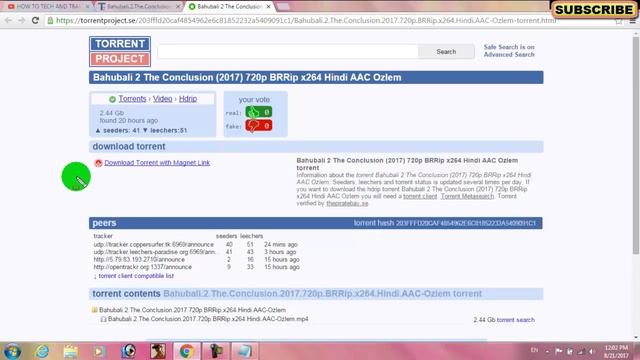Click the 5.79.83.193 tracker row
The width and height of the screenshot is (640, 360).
196,260
